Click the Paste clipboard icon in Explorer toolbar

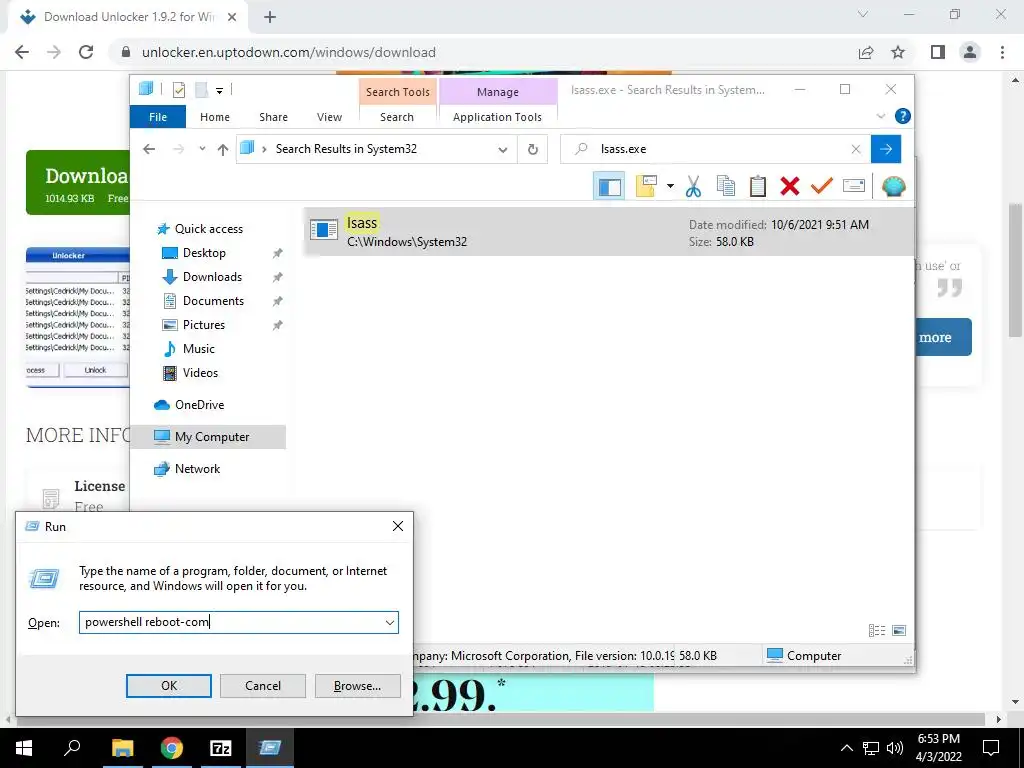click(758, 187)
